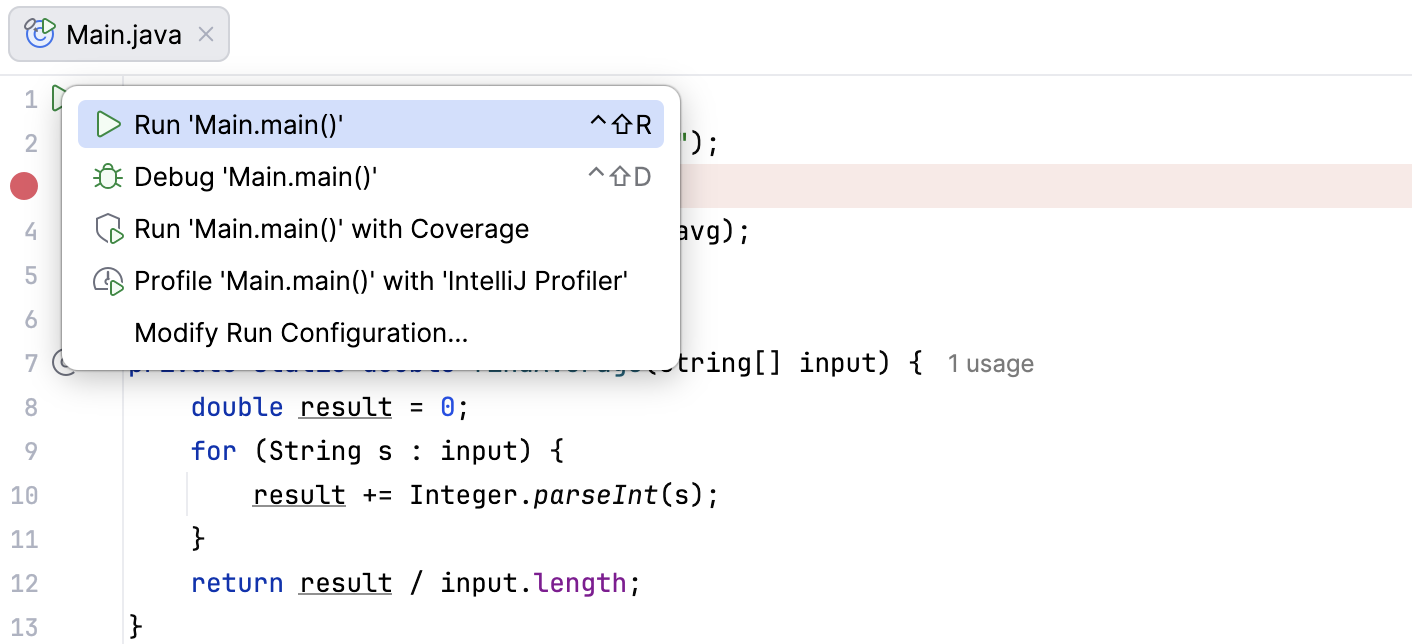Screen dimensions: 1412x644
Task: Click the underlined 'result' variable on line 8
Action: pyautogui.click(x=345, y=407)
